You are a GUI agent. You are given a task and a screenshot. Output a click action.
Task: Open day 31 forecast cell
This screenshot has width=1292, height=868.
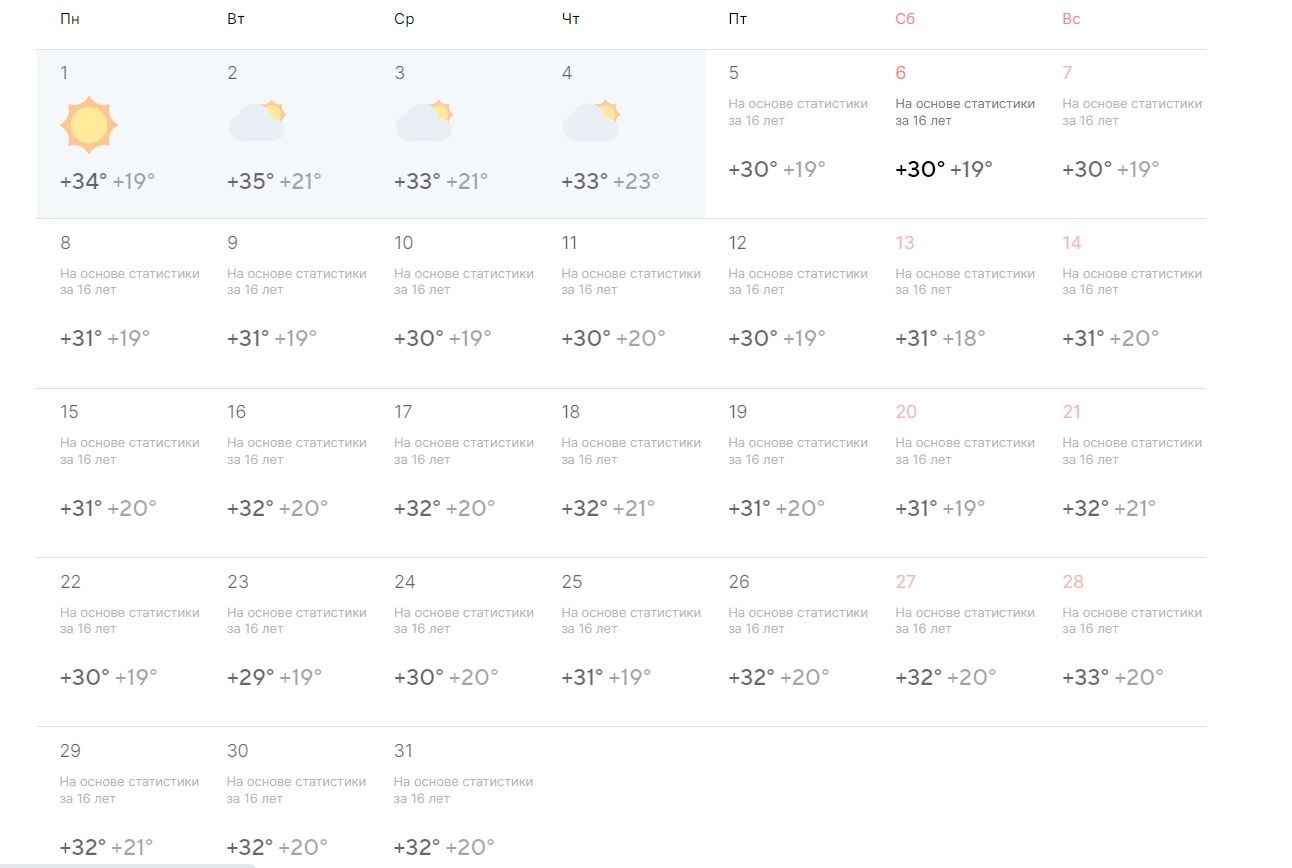pos(454,798)
